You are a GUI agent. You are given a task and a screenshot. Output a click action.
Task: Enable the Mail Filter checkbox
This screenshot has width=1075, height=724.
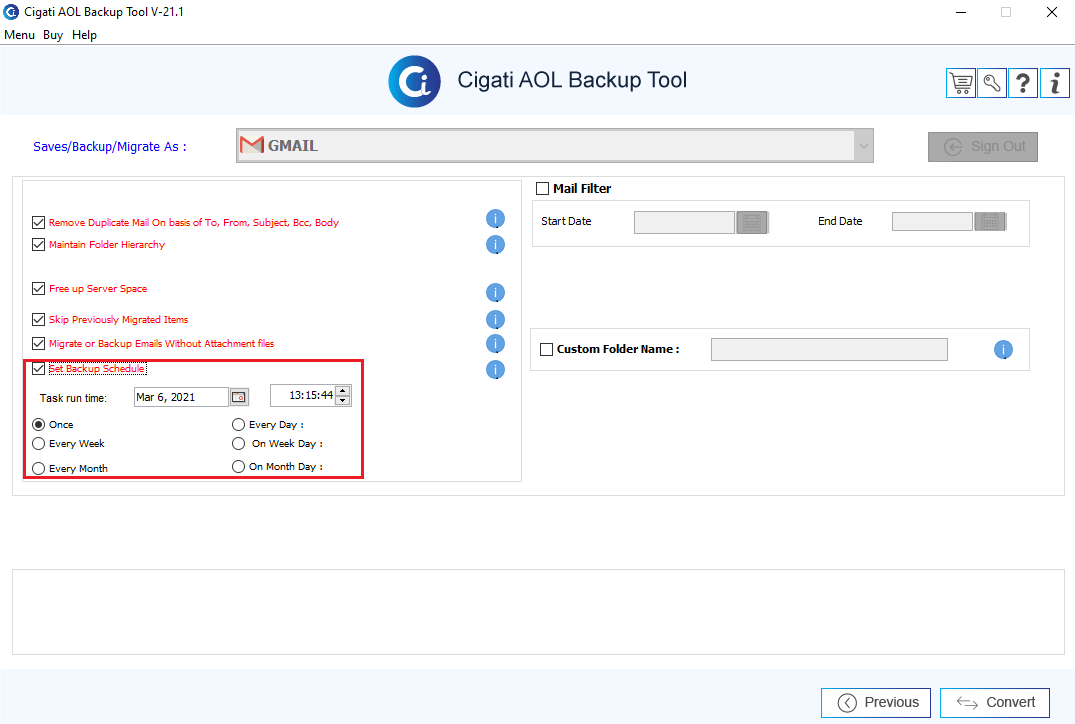[x=542, y=189]
